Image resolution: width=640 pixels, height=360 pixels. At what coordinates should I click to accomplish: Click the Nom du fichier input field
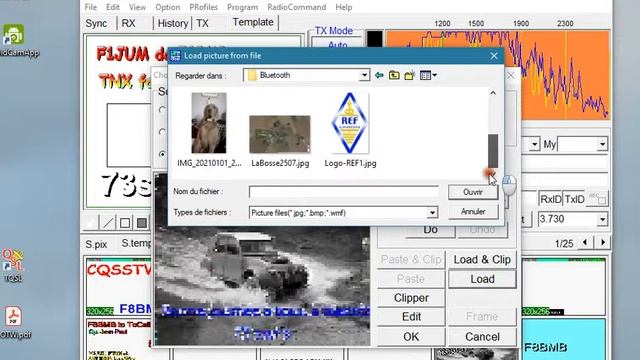(x=344, y=192)
